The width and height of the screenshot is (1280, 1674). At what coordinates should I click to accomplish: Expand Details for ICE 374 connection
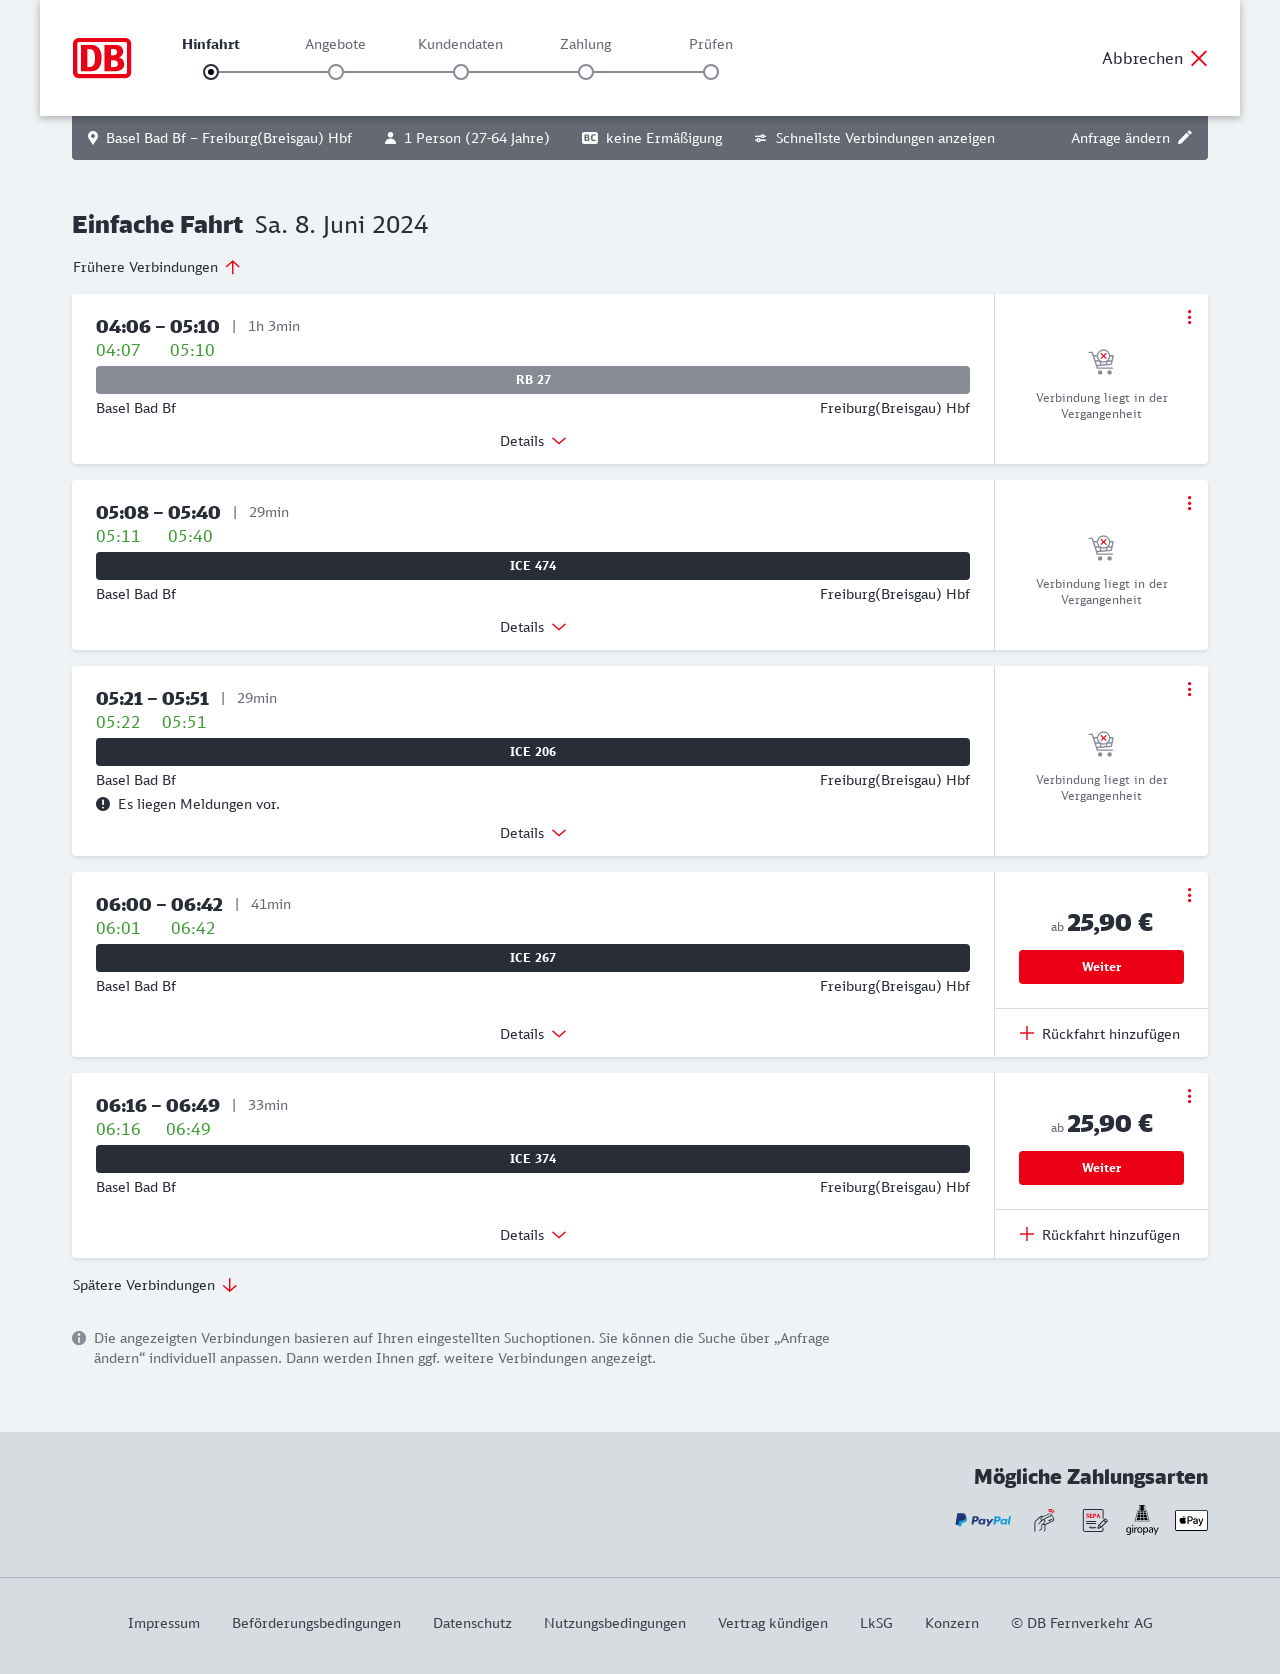click(x=533, y=1235)
